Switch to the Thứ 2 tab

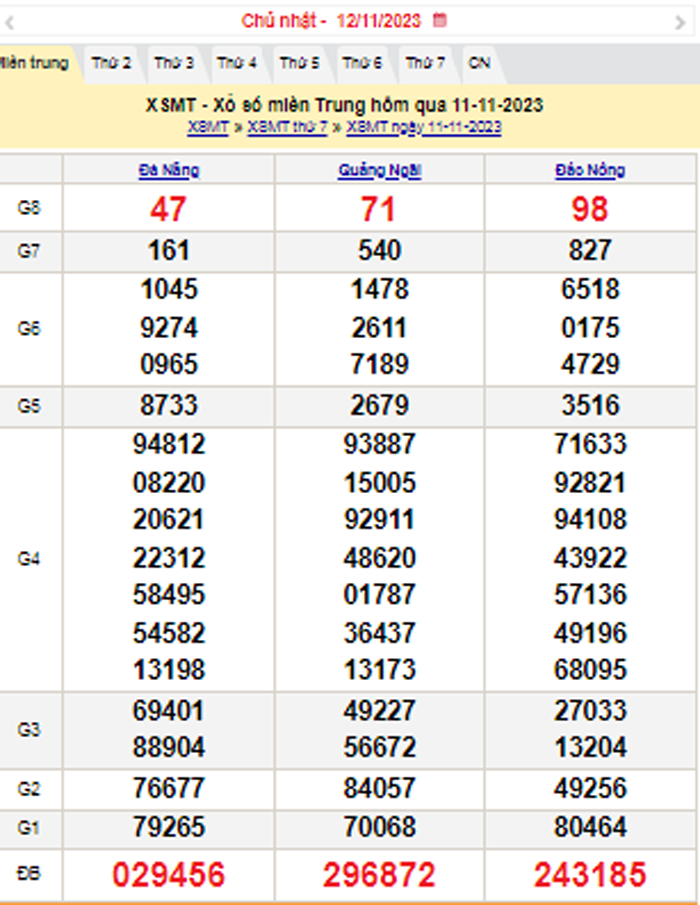click(x=111, y=63)
